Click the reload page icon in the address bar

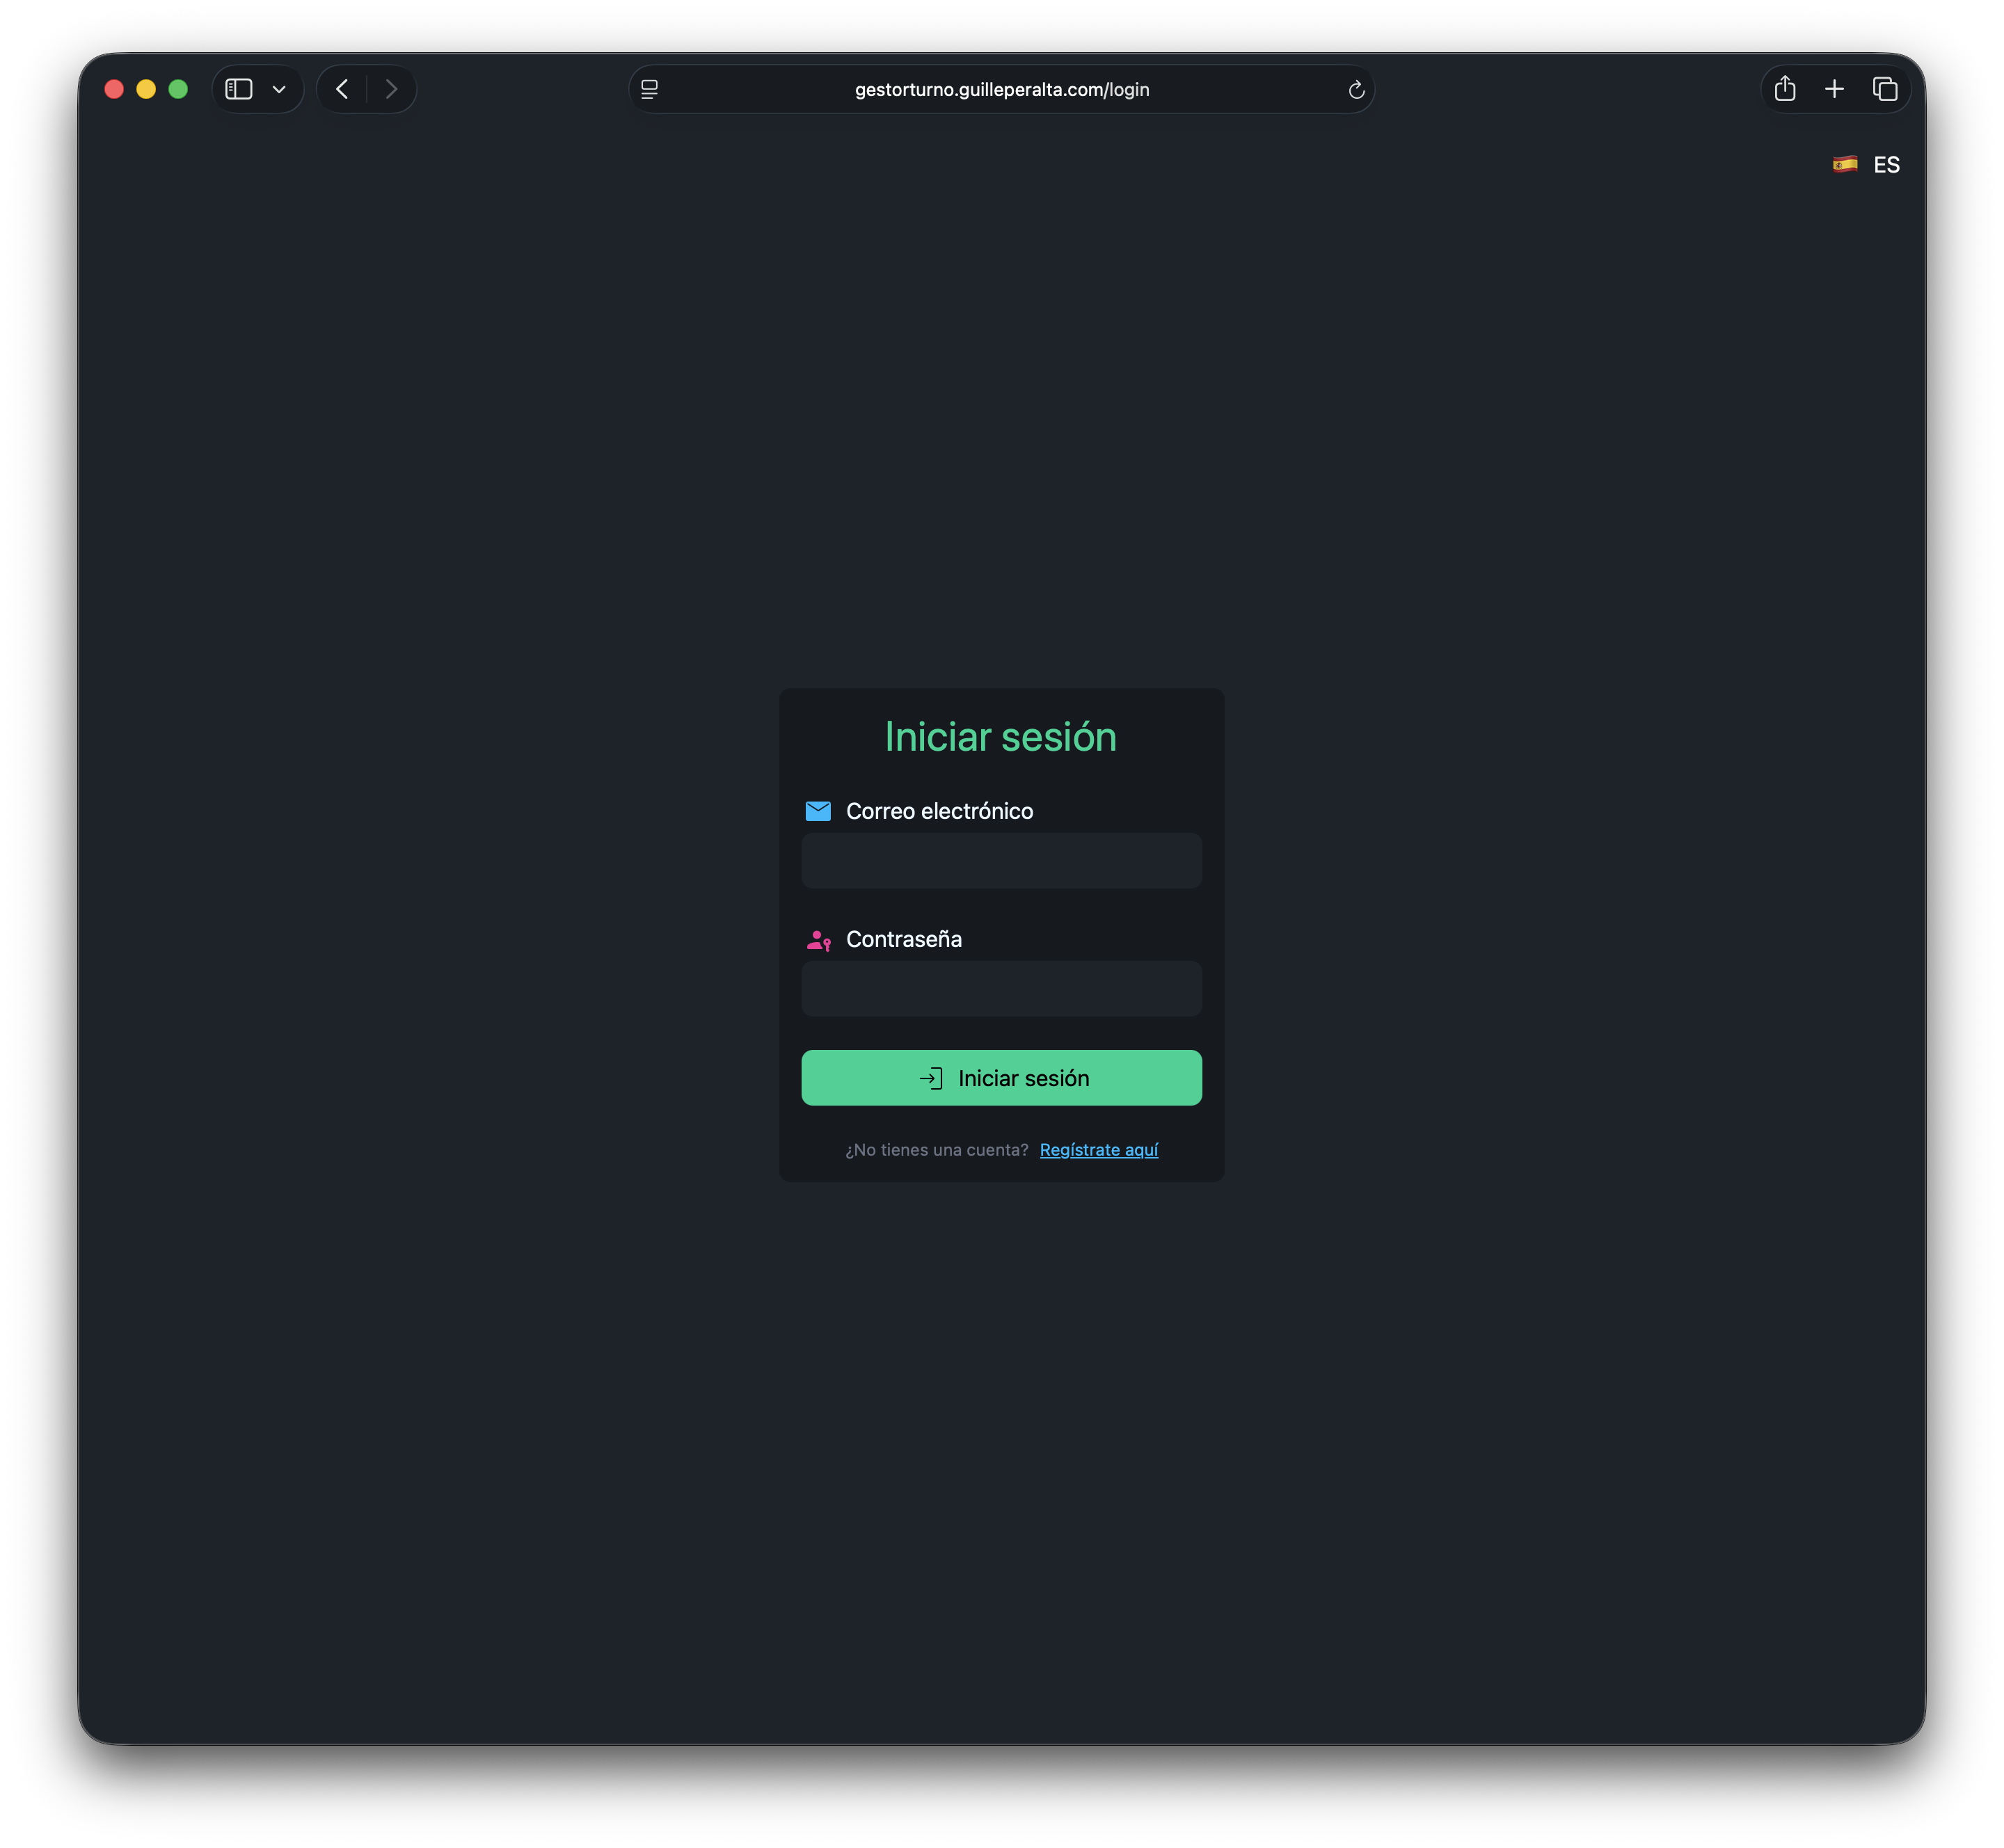click(x=1356, y=89)
